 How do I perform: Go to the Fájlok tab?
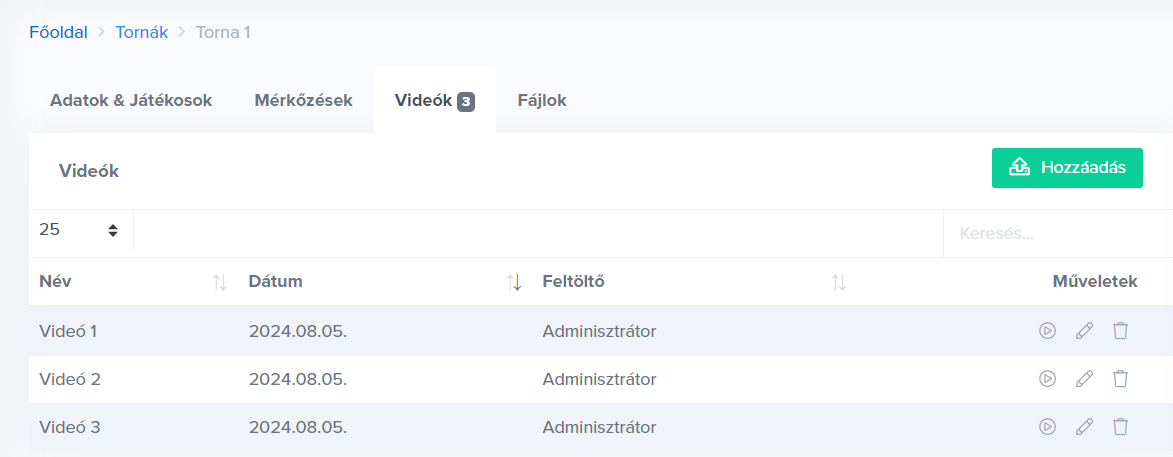pos(542,100)
